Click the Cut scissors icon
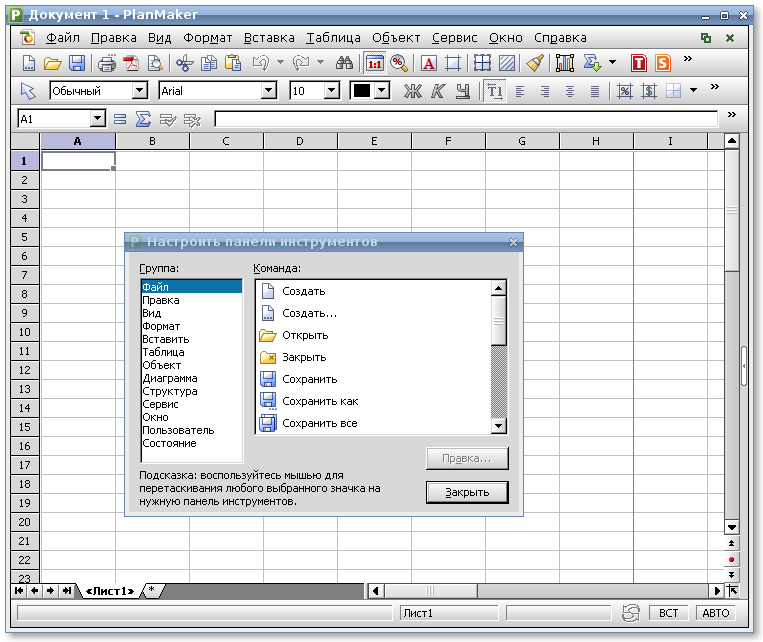The width and height of the screenshot is (763, 642). 185,63
